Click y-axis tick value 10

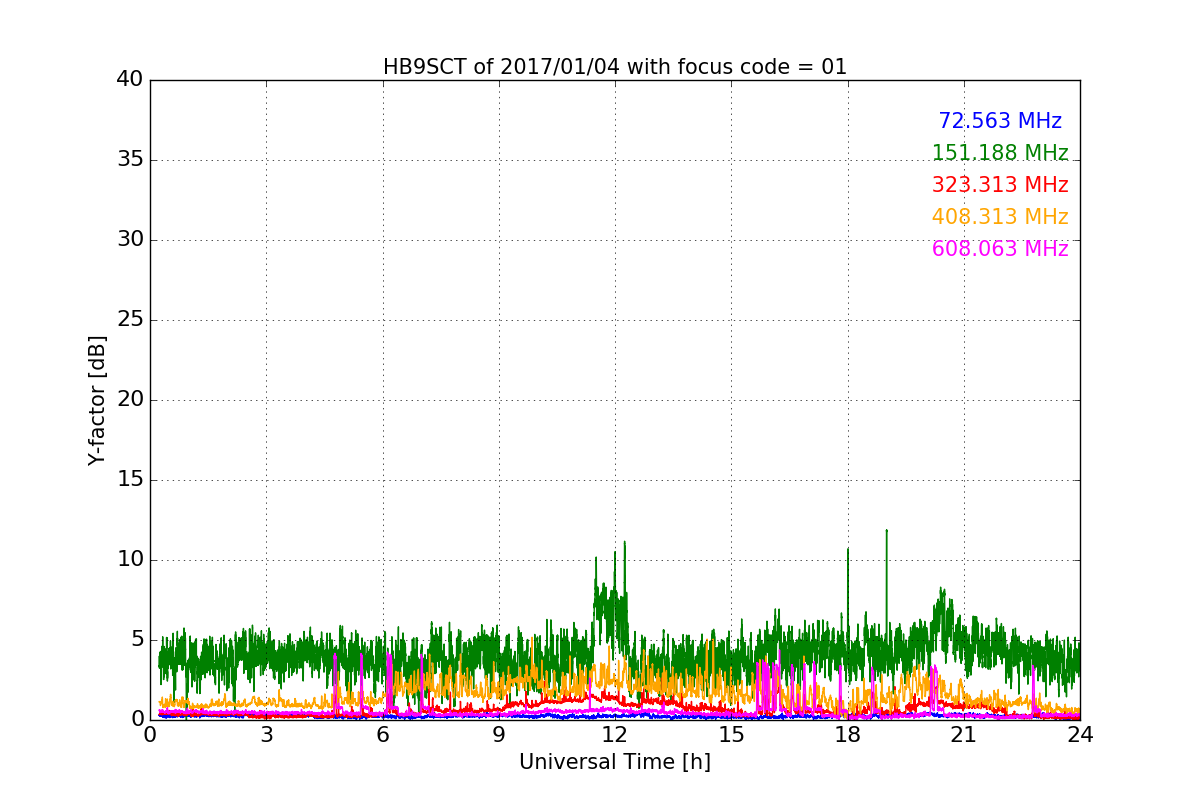tap(130, 560)
